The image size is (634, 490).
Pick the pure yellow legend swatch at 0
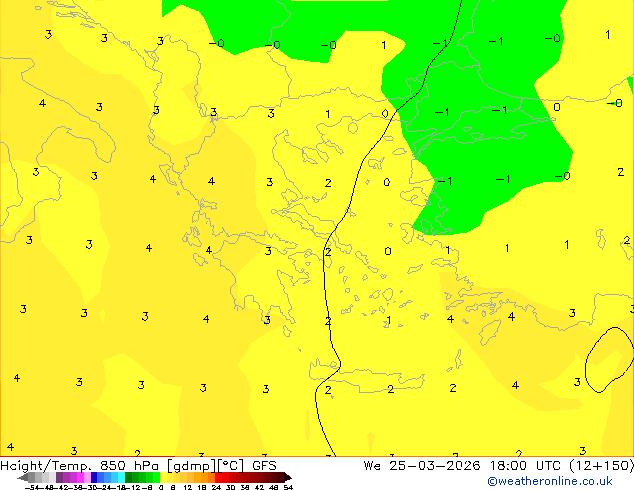point(163,477)
